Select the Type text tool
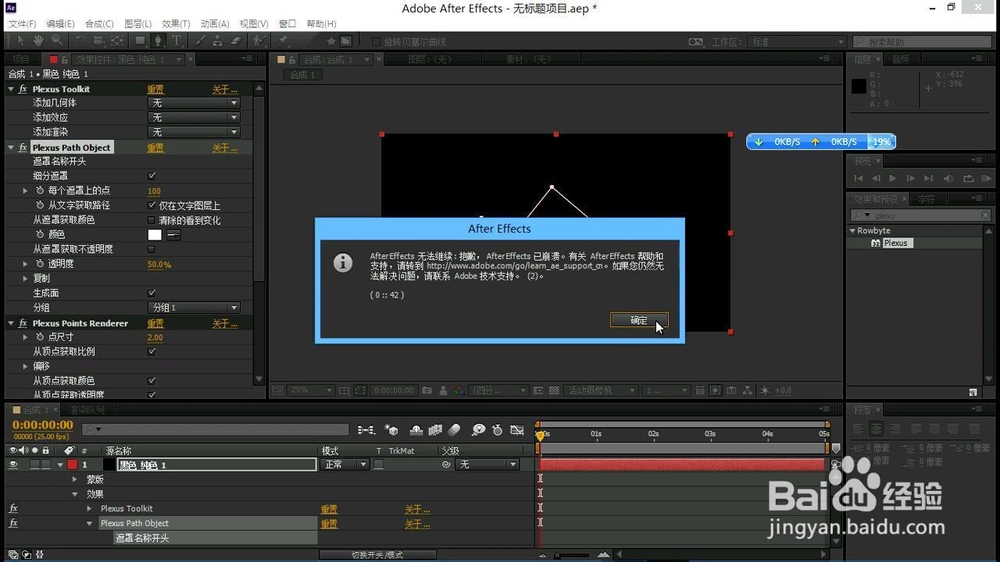The width and height of the screenshot is (1000, 562). tap(177, 41)
